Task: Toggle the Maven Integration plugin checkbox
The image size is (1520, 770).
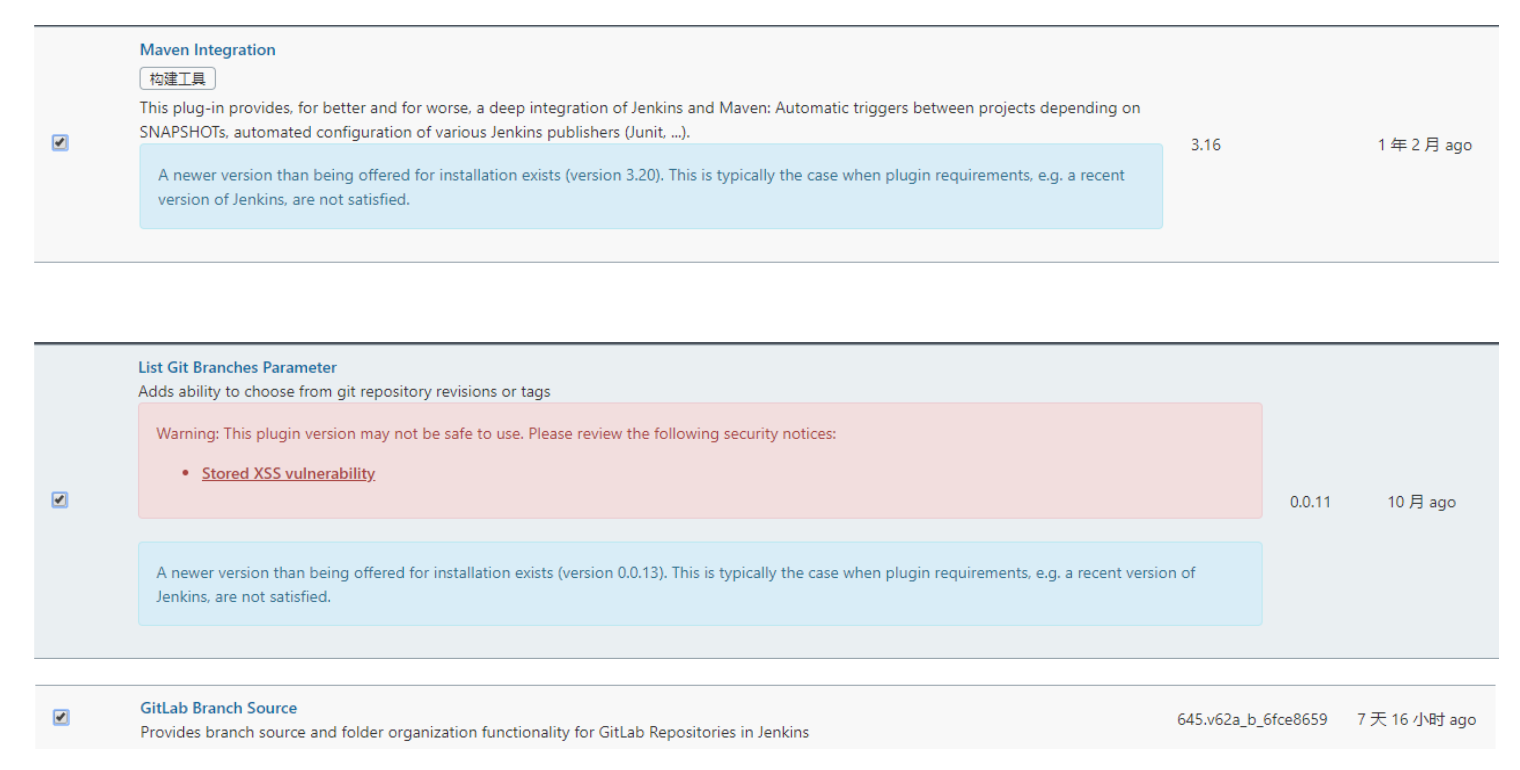Action: click(x=60, y=143)
